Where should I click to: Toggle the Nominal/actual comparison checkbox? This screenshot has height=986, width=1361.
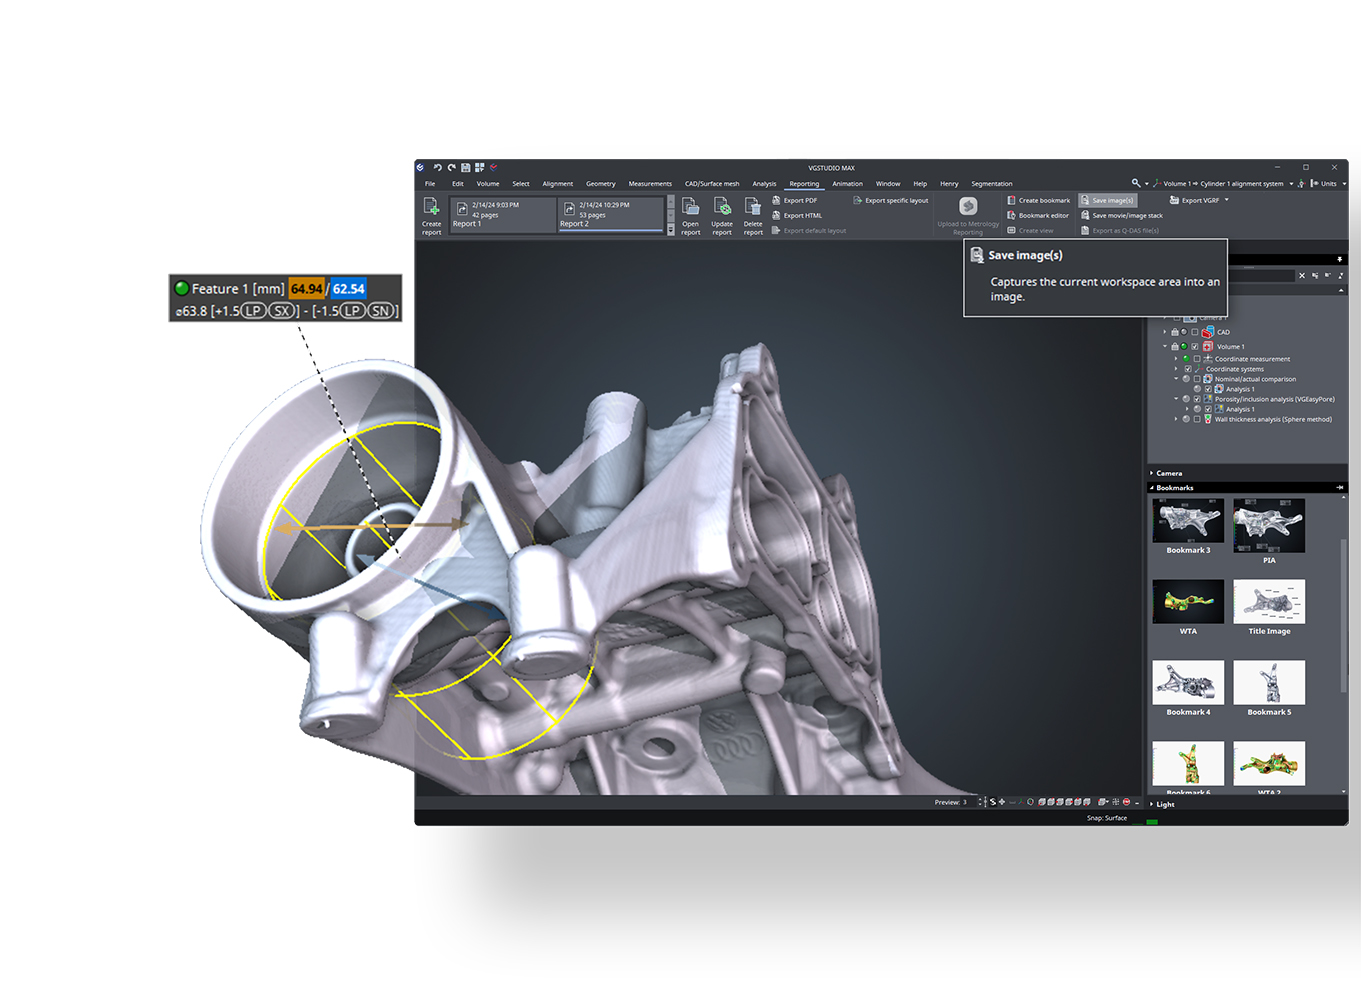coord(1197,379)
